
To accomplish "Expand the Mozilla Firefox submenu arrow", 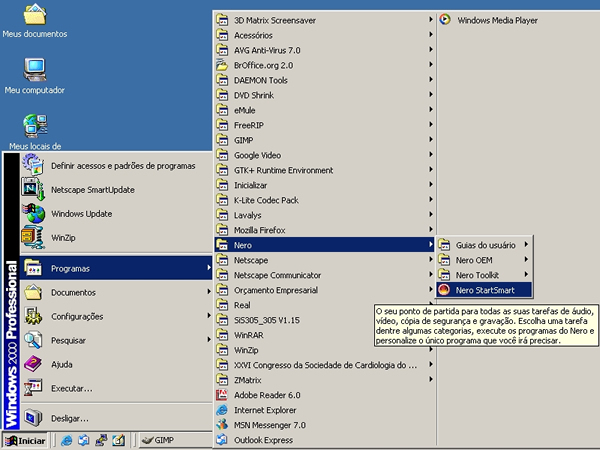I will coord(430,230).
